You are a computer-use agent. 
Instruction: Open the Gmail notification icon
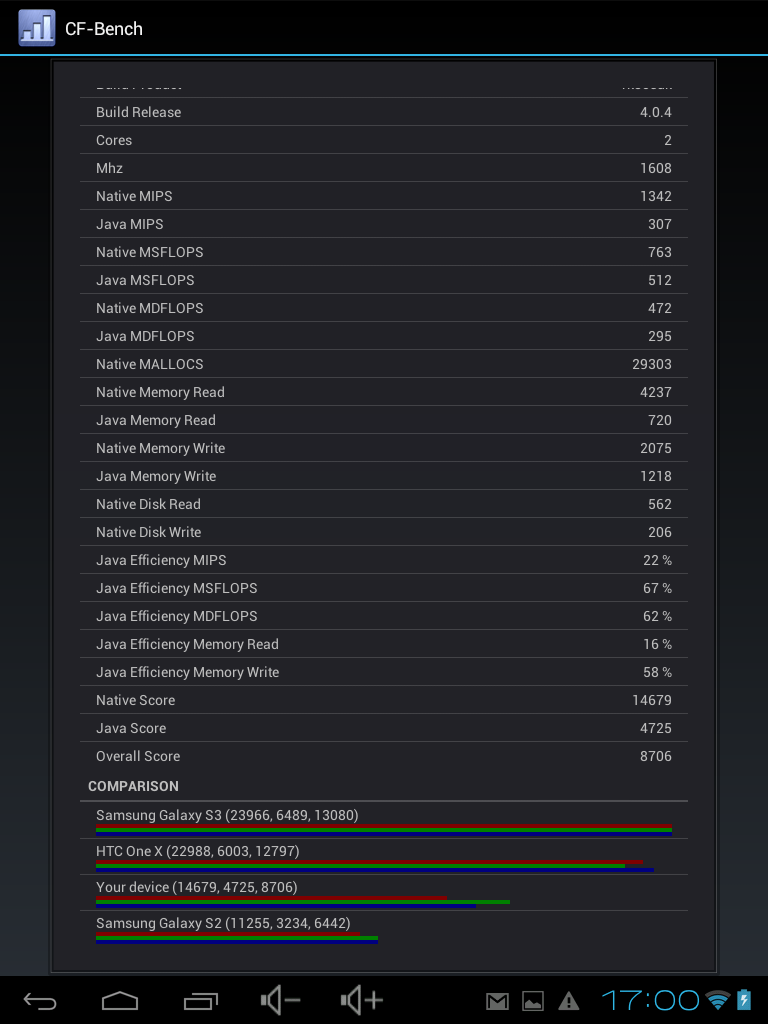498,1000
